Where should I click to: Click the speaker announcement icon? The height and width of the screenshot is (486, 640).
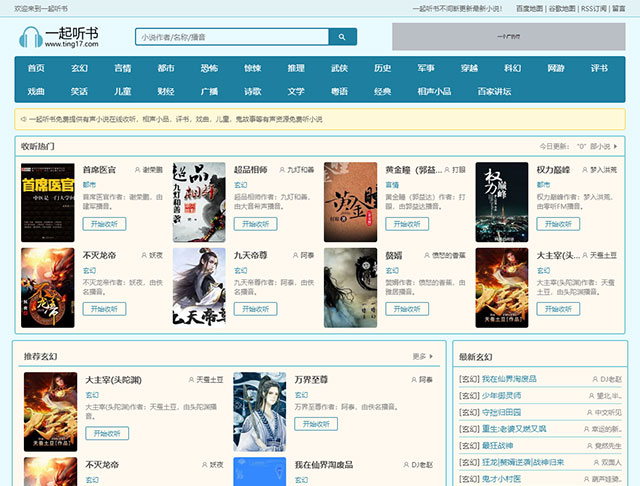click(23, 119)
